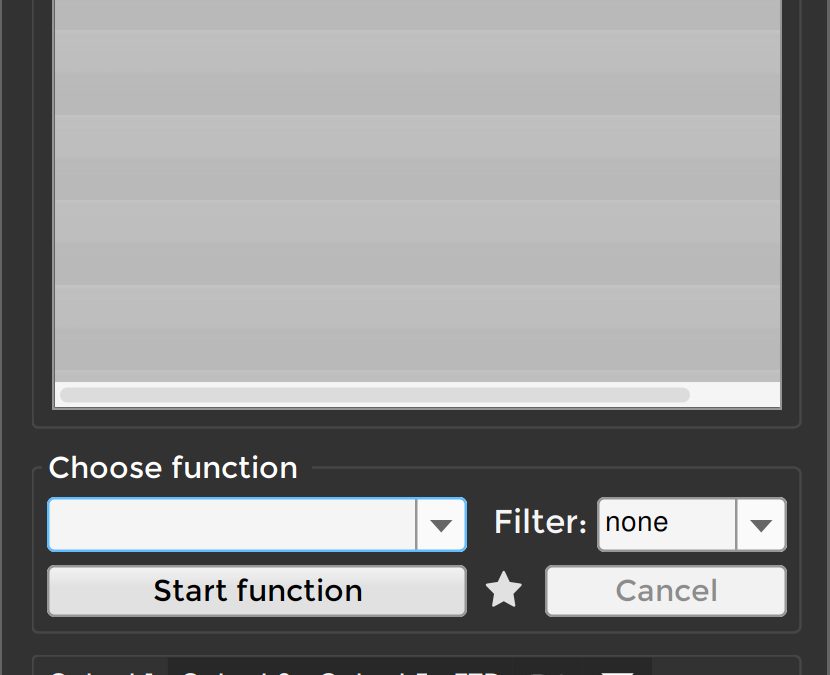The image size is (830, 675).
Task: Click the empty scrollbar track right of the thumb
Action: [734, 395]
